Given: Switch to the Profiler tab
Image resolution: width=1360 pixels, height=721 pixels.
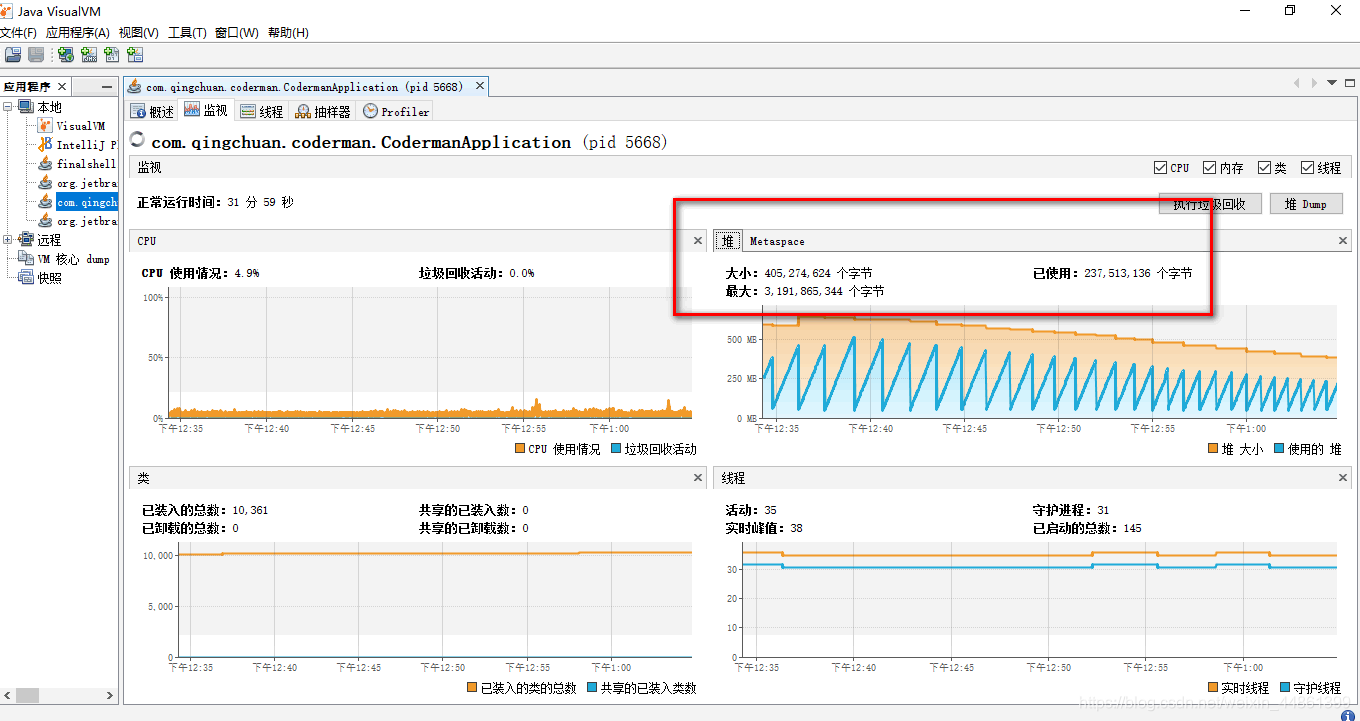Looking at the screenshot, I should coord(396,111).
